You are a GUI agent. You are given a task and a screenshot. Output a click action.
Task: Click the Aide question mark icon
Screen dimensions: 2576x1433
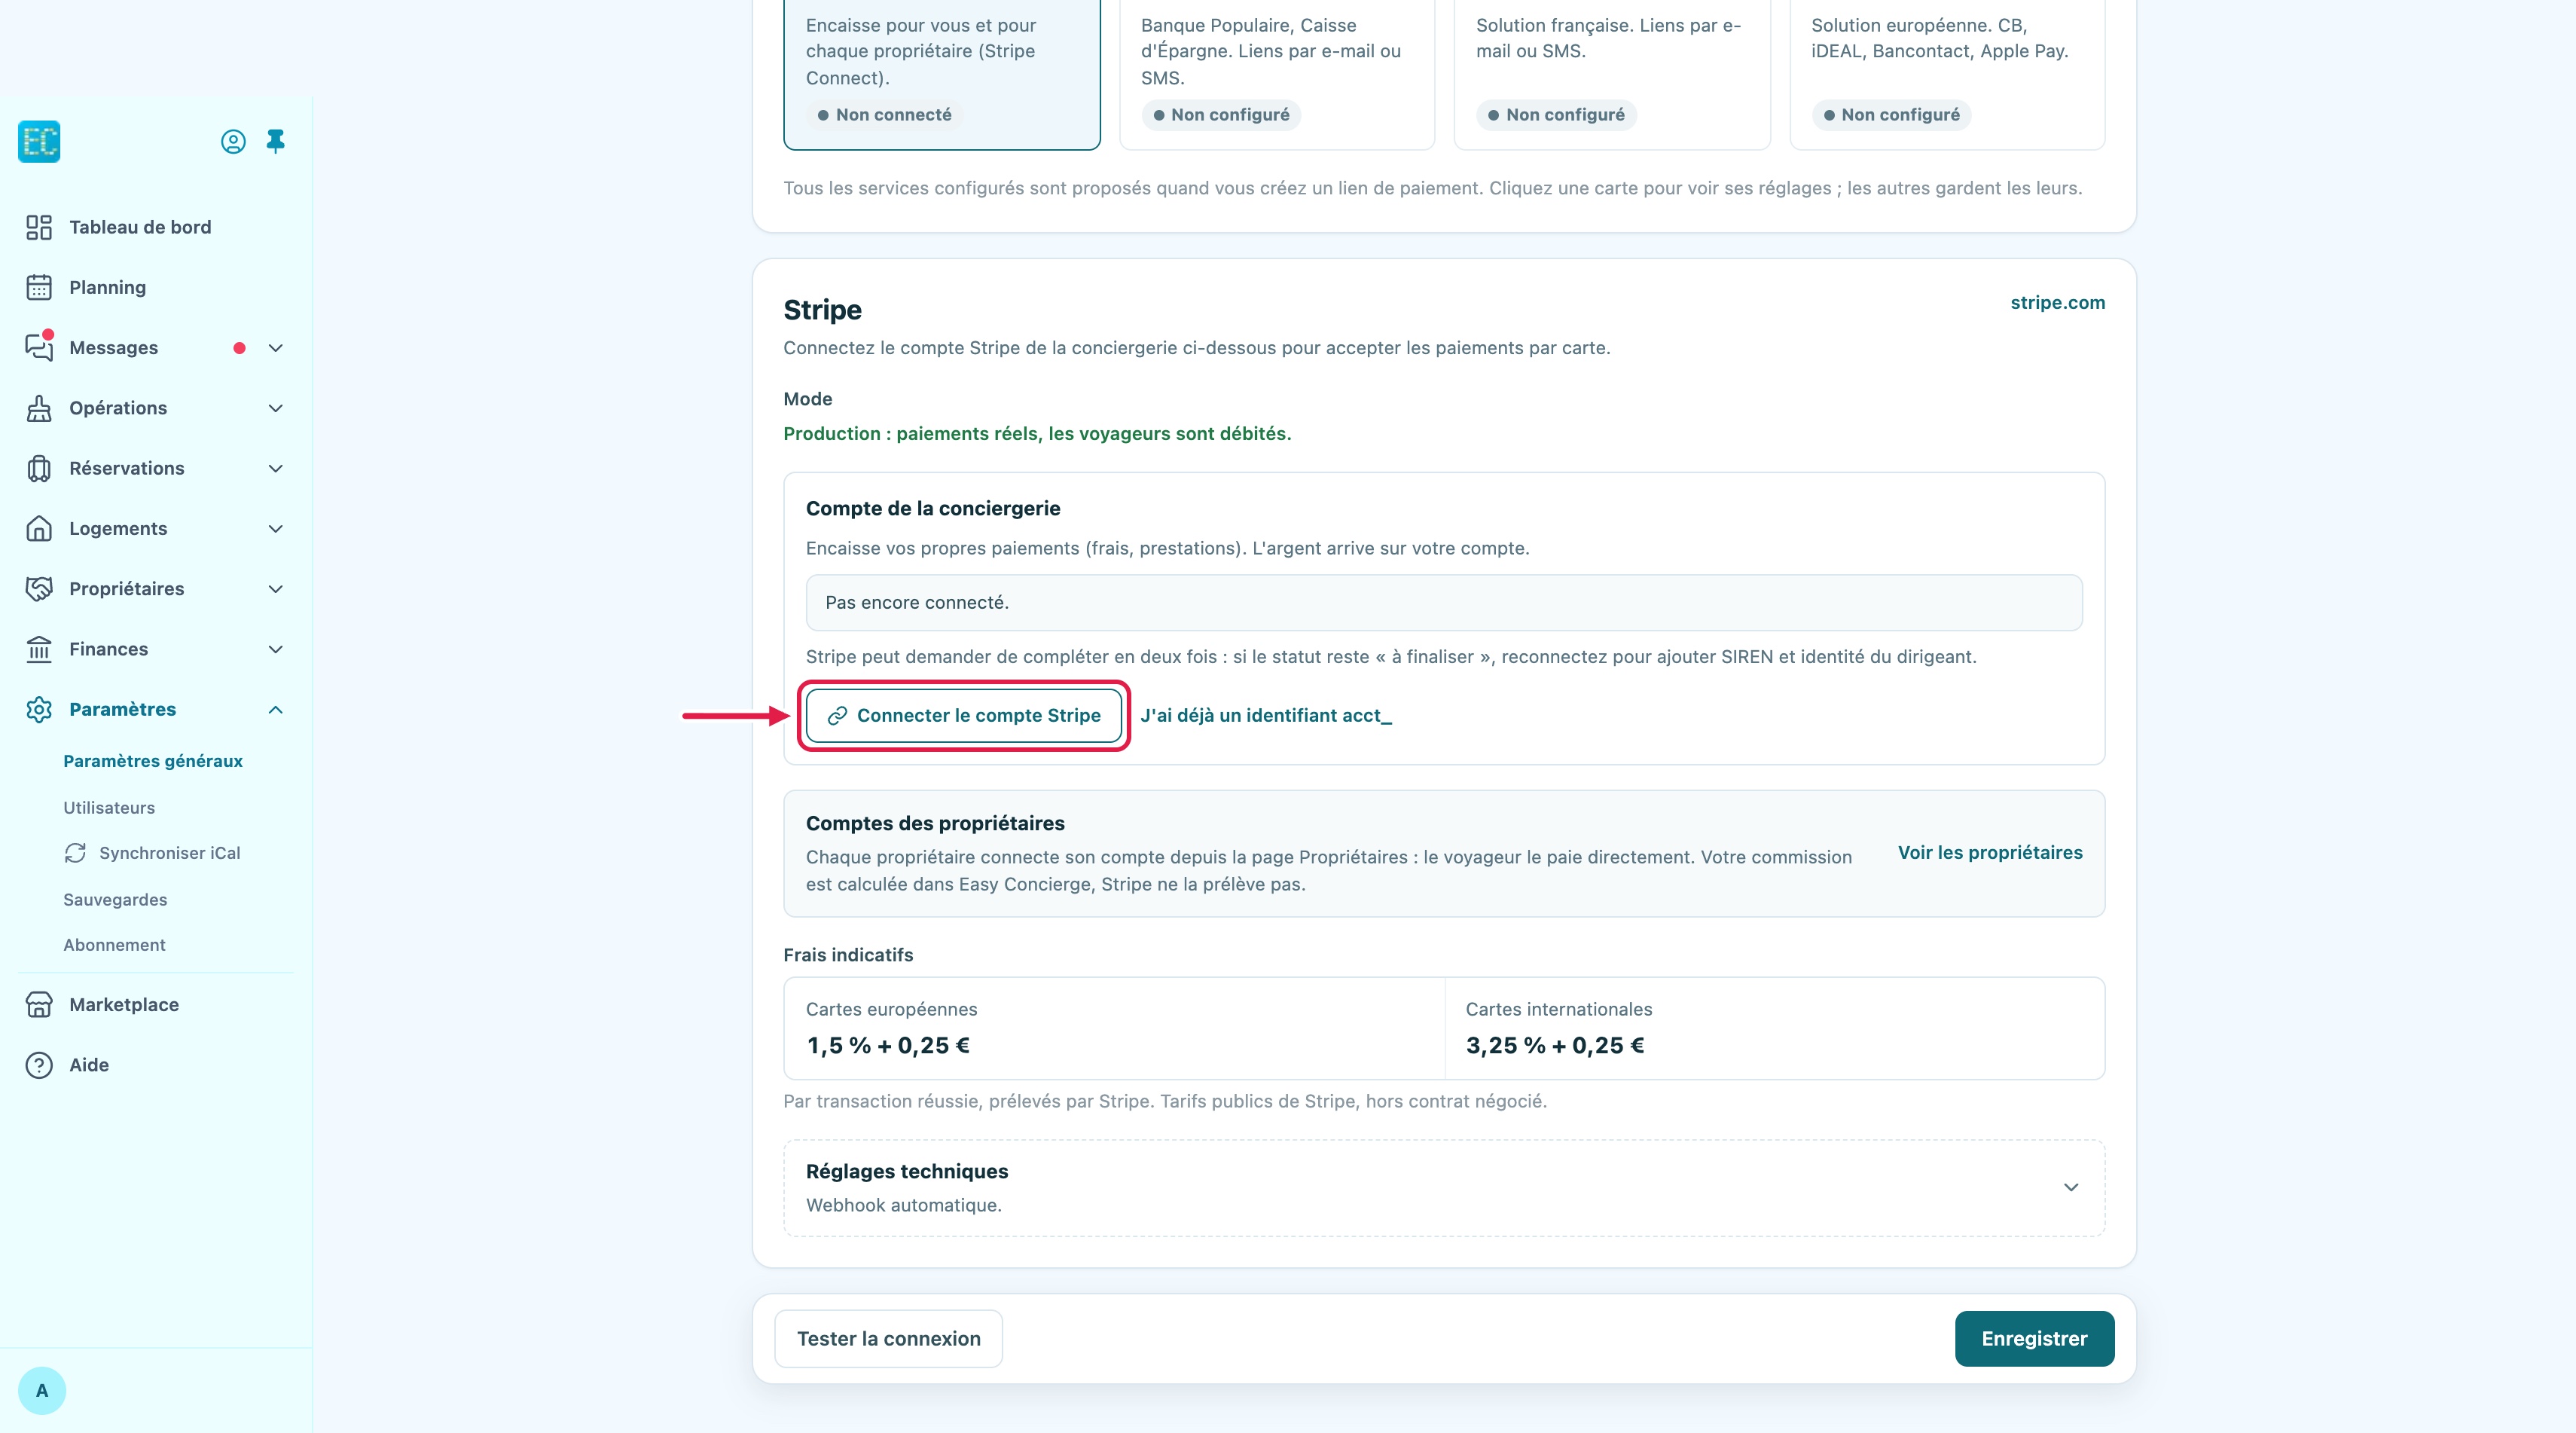(39, 1065)
